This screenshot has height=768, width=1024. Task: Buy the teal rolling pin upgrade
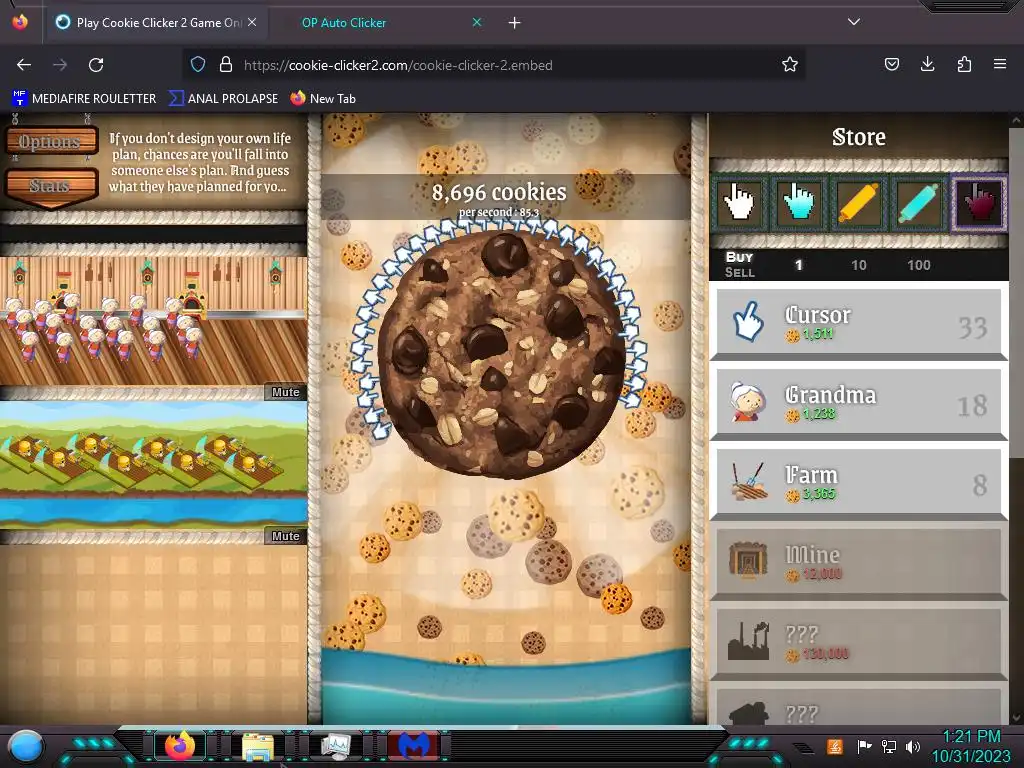coord(918,202)
